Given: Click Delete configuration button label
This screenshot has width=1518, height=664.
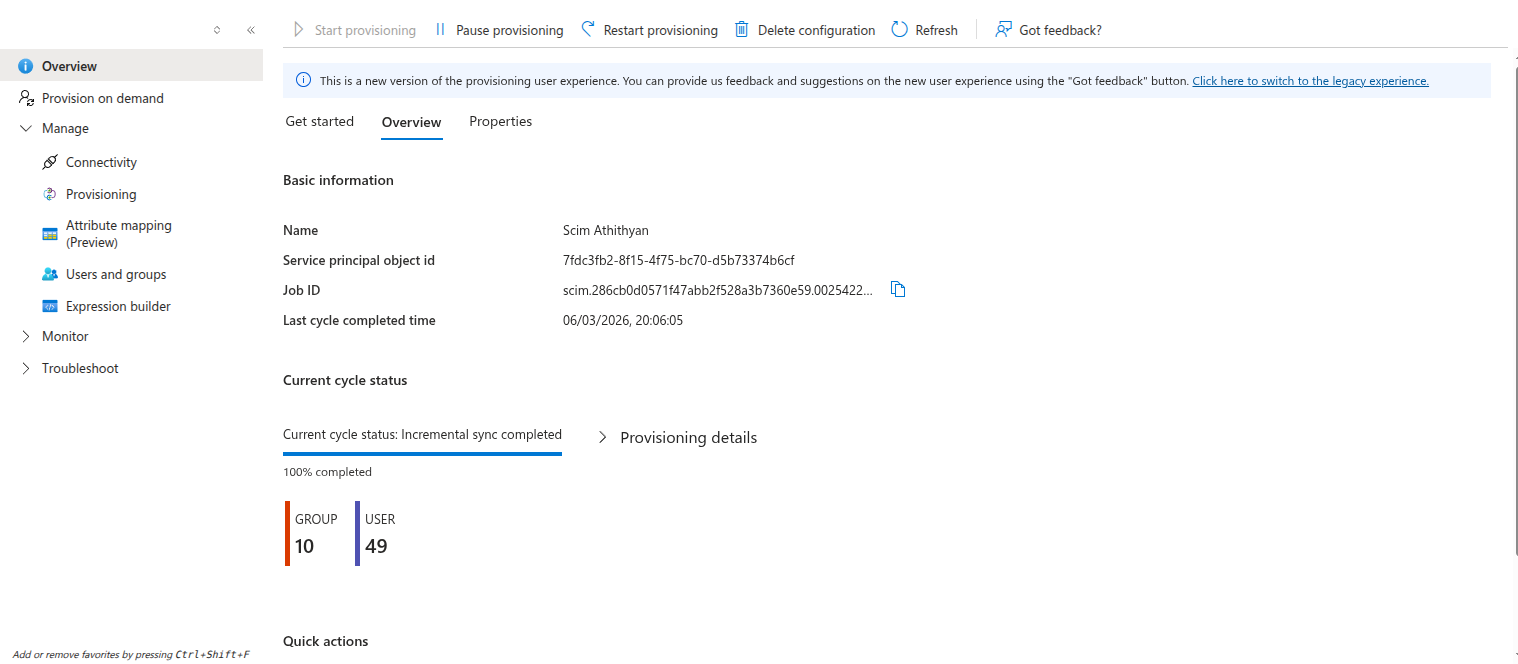Looking at the screenshot, I should tap(816, 30).
